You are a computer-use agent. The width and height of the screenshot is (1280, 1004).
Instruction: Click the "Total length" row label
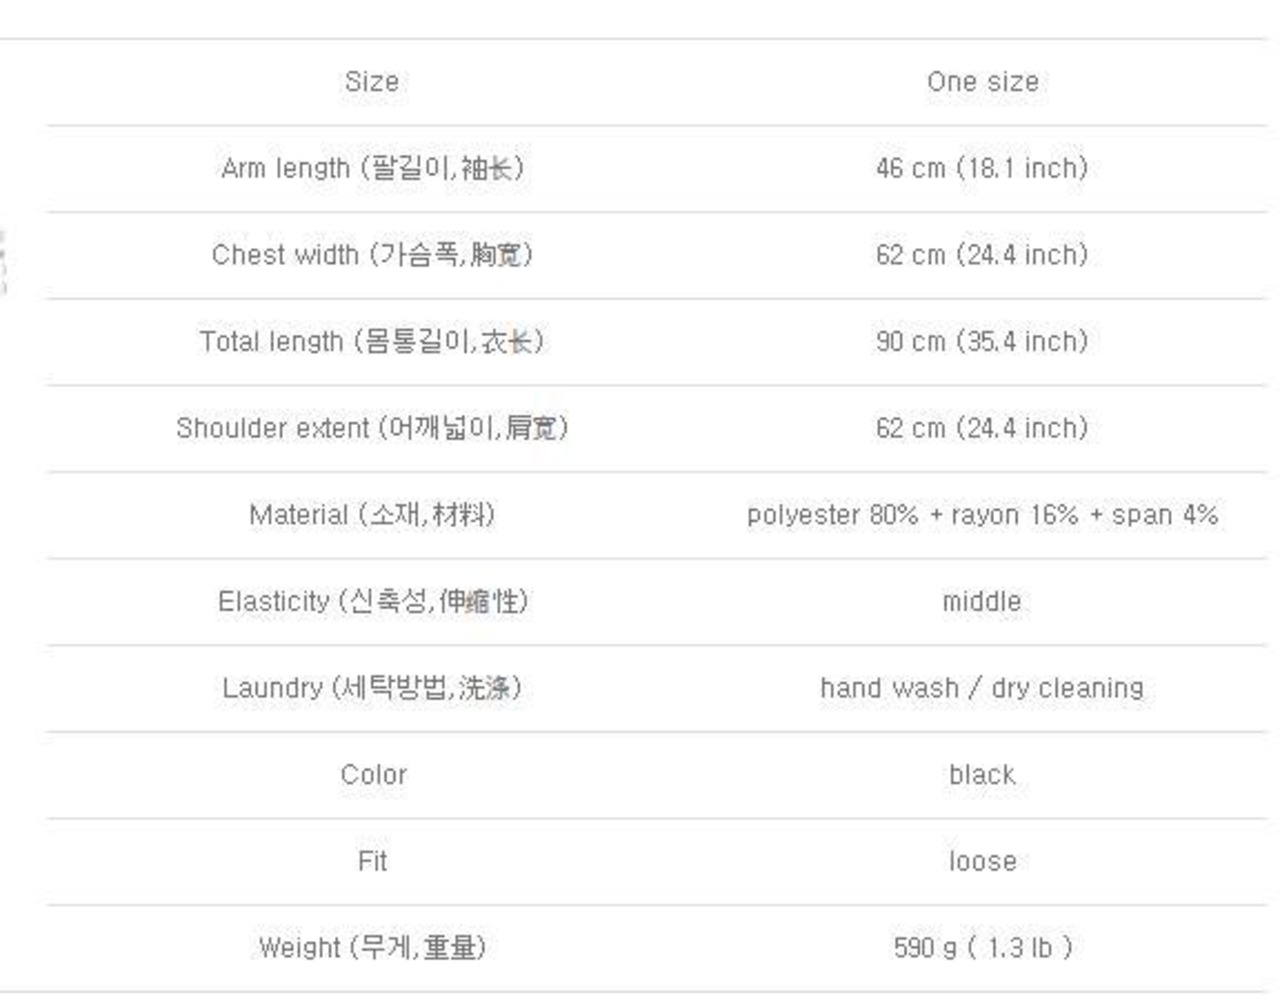coord(372,342)
